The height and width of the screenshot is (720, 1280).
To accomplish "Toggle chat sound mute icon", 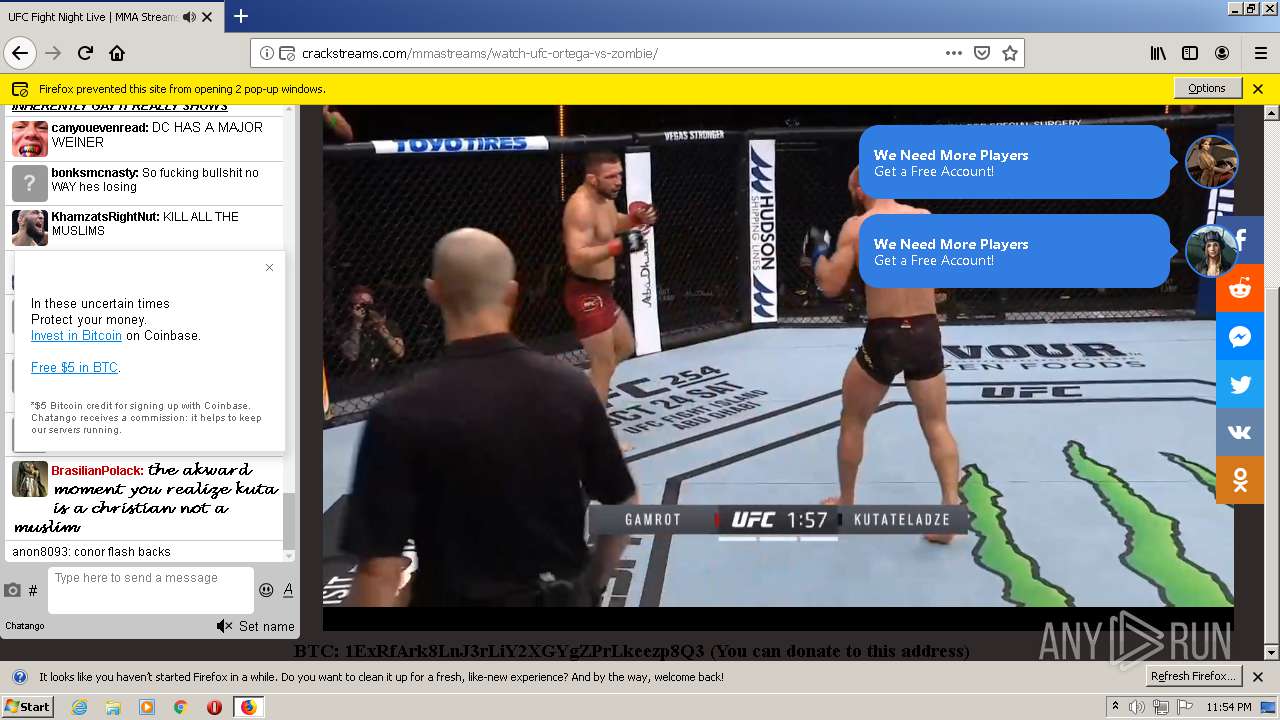I will tap(224, 626).
